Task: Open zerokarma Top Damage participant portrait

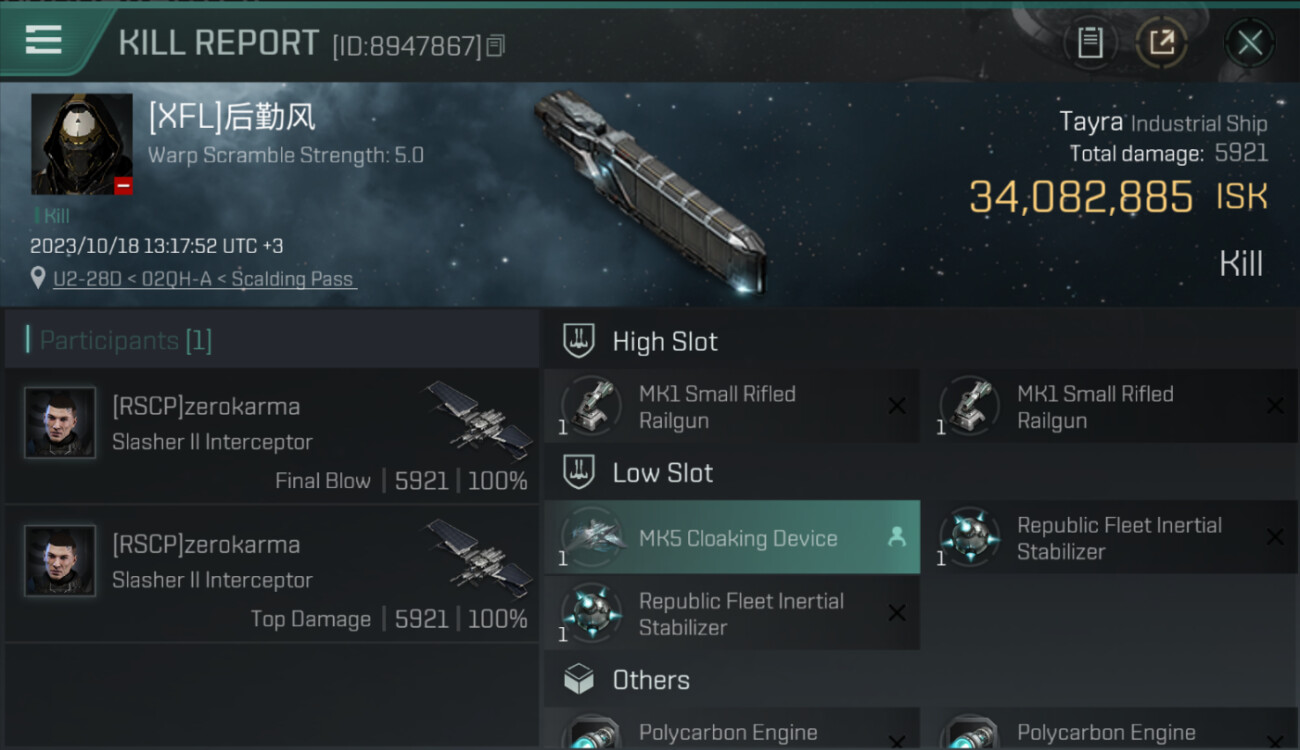Action: pos(60,562)
